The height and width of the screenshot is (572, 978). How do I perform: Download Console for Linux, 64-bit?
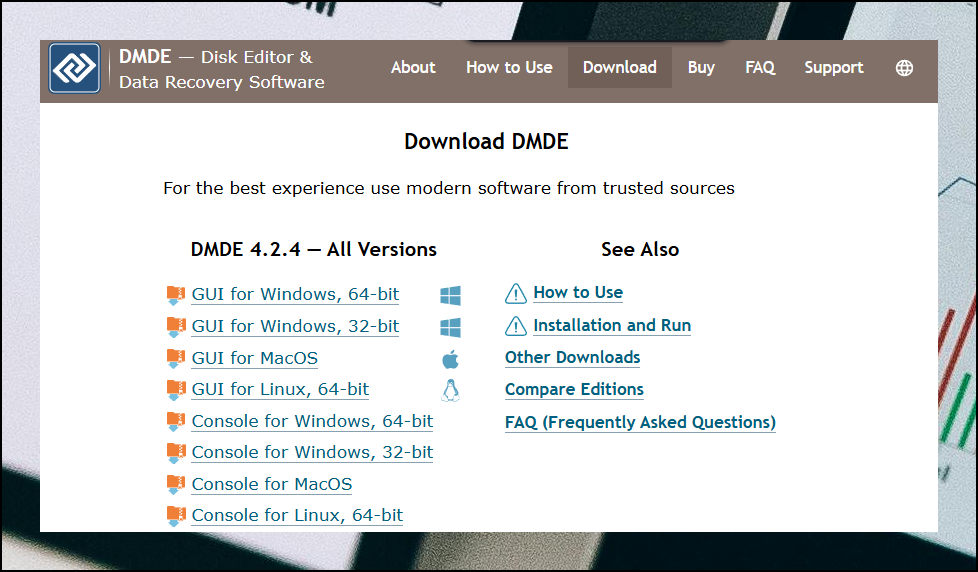pyautogui.click(x=297, y=515)
